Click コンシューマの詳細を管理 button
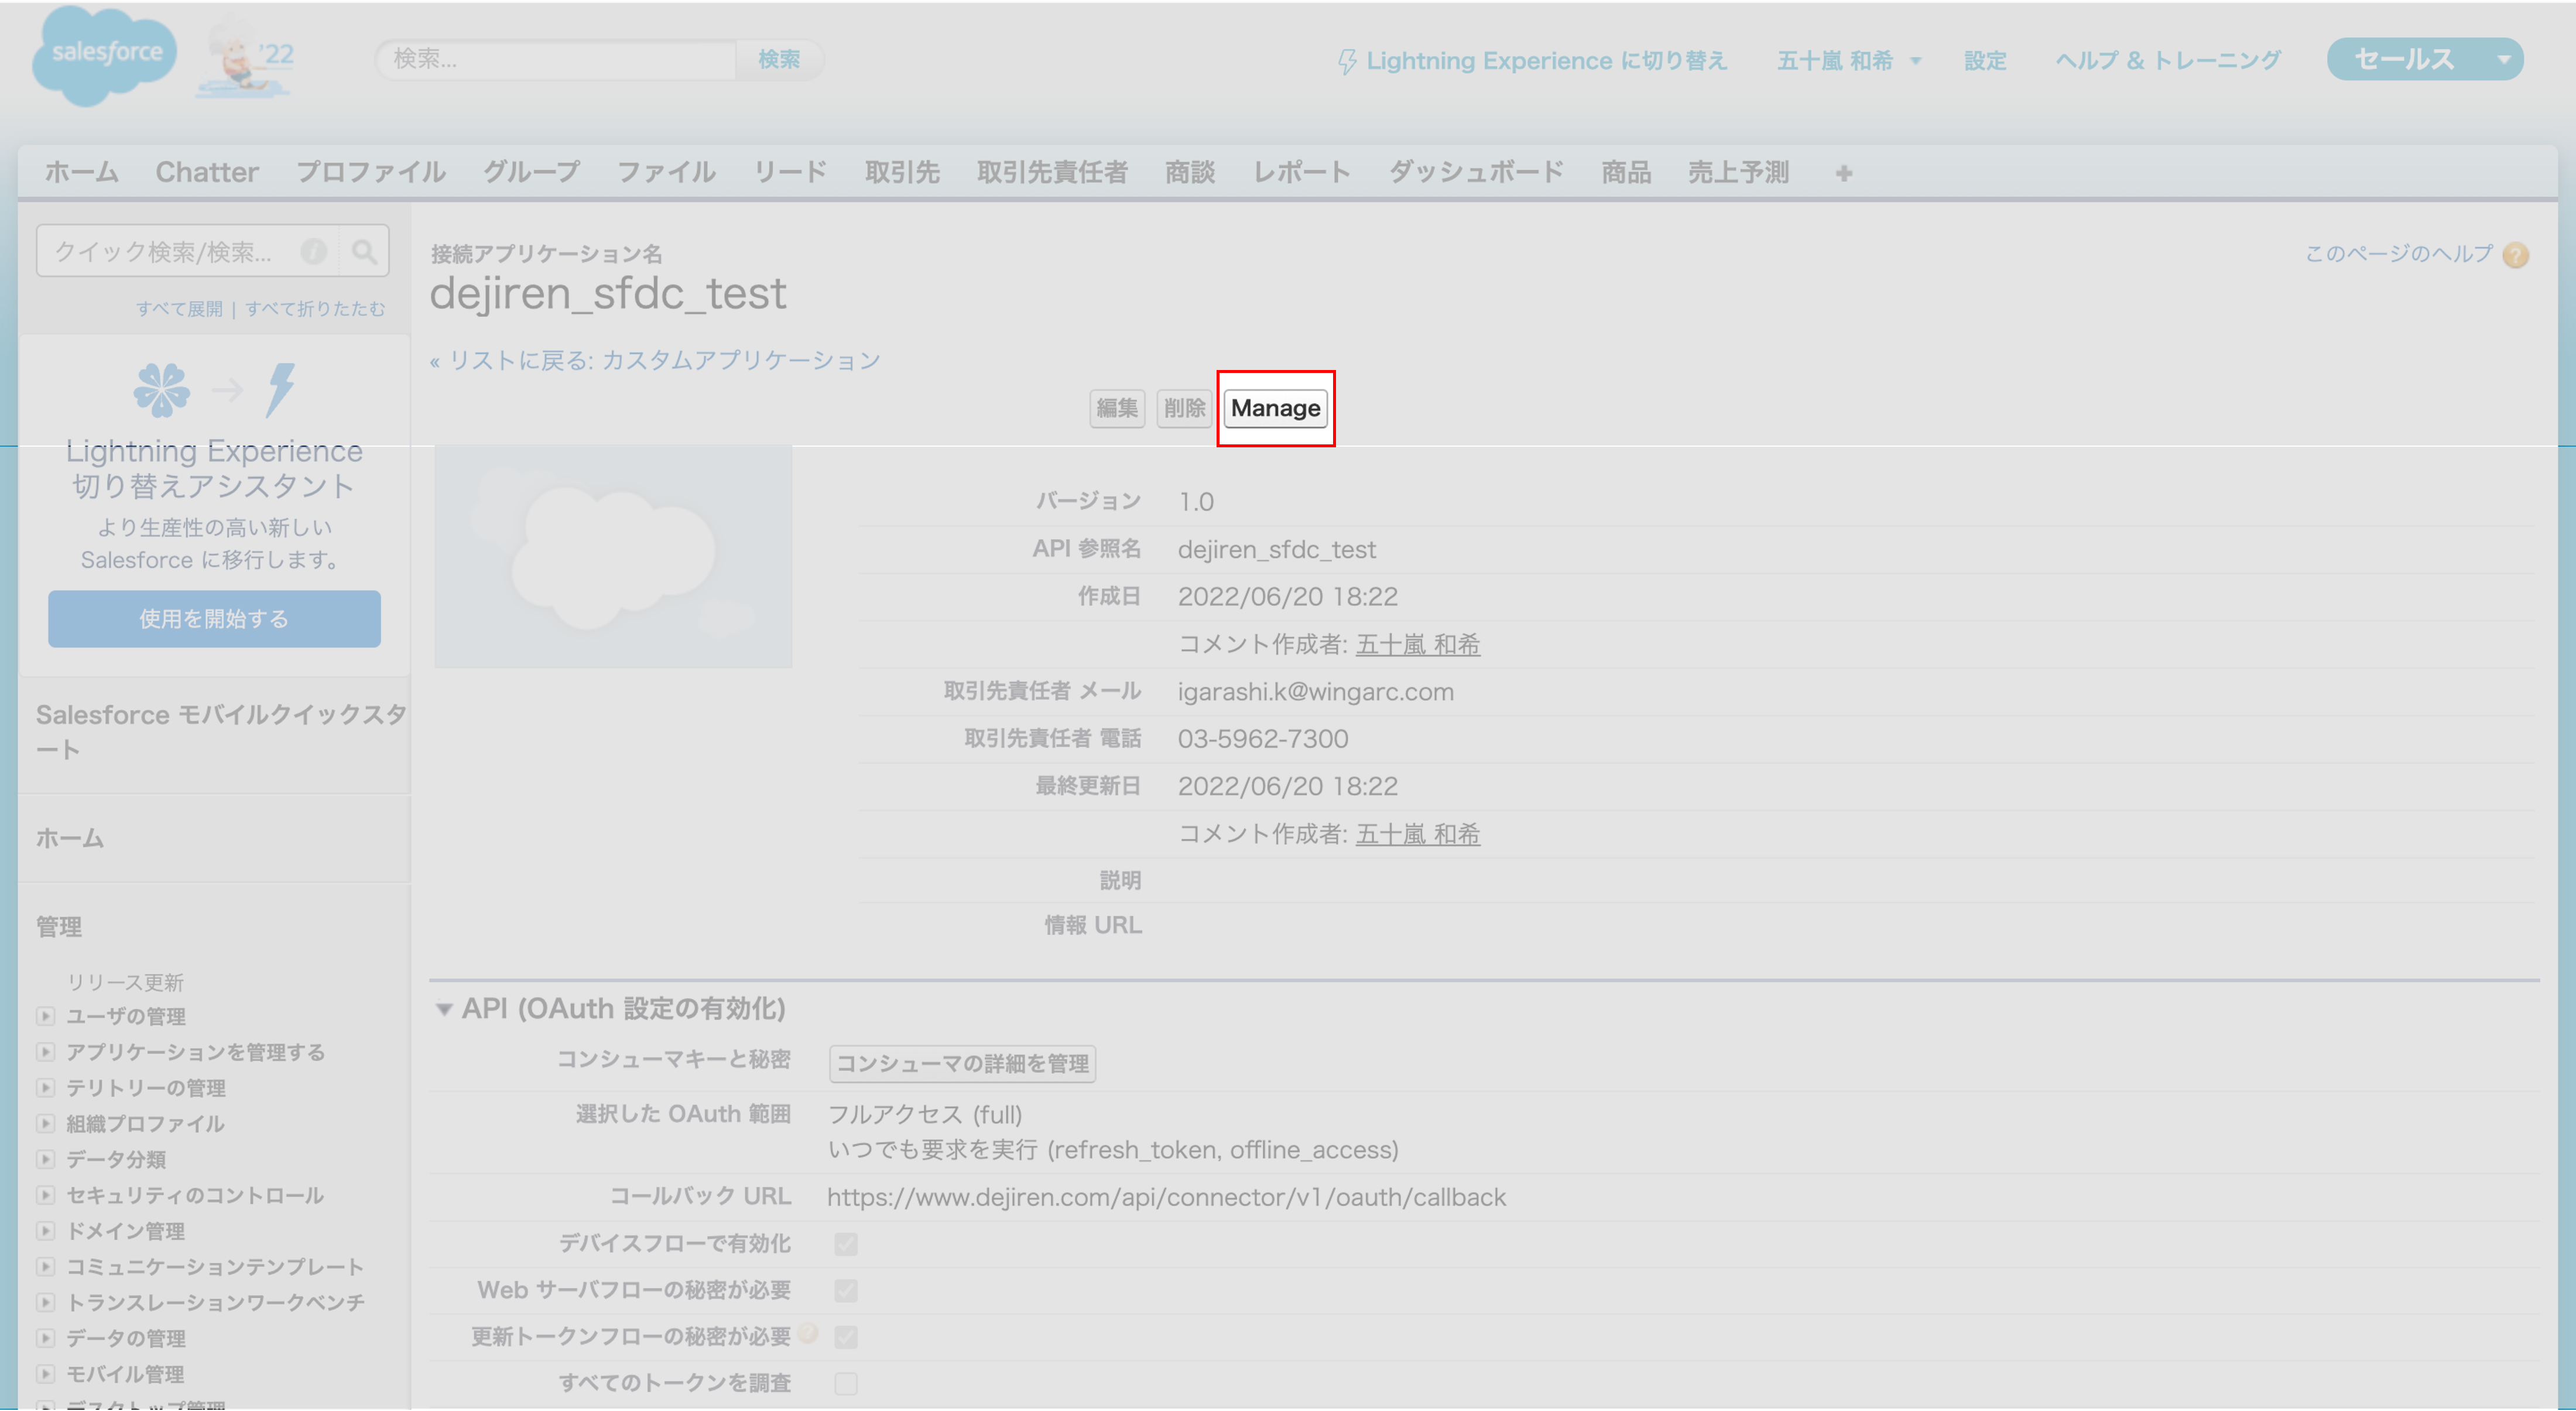The image size is (2576, 1411). click(x=961, y=1063)
